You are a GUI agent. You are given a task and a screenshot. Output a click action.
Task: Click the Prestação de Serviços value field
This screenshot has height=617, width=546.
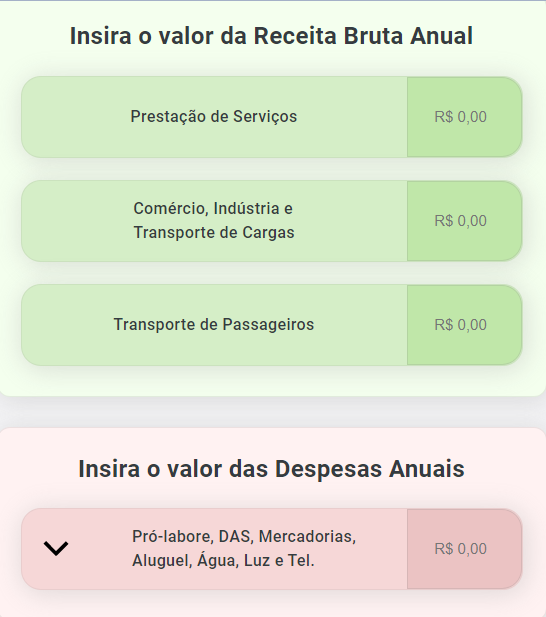pyautogui.click(x=465, y=117)
